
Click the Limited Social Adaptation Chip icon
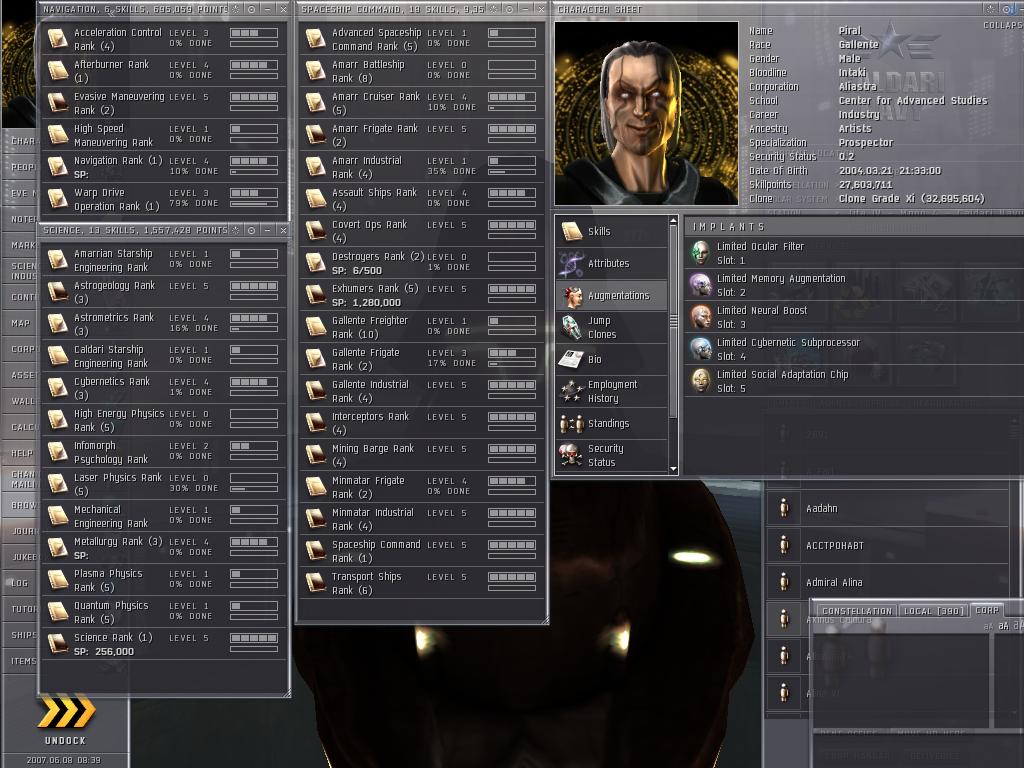[x=701, y=381]
